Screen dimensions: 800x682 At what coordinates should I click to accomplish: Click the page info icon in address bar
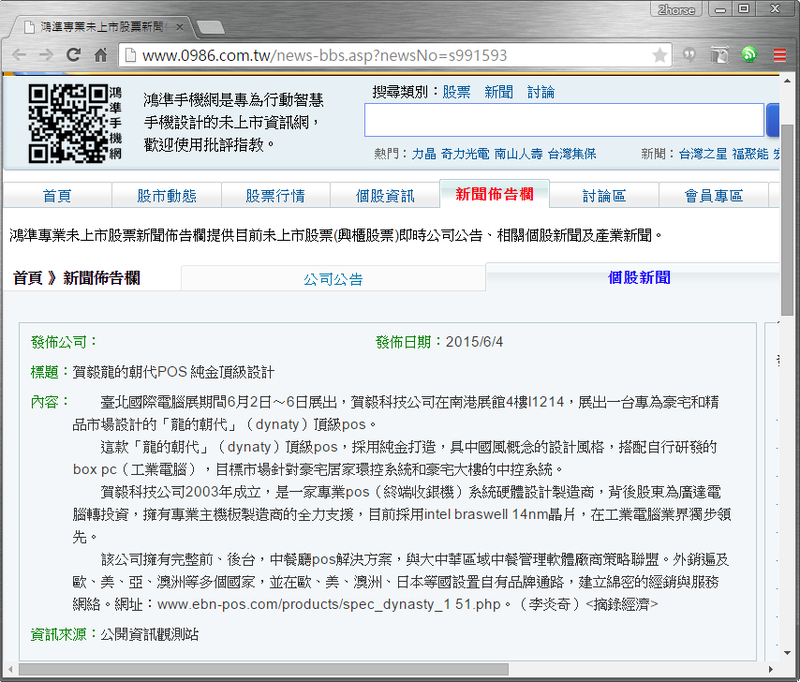tap(131, 55)
